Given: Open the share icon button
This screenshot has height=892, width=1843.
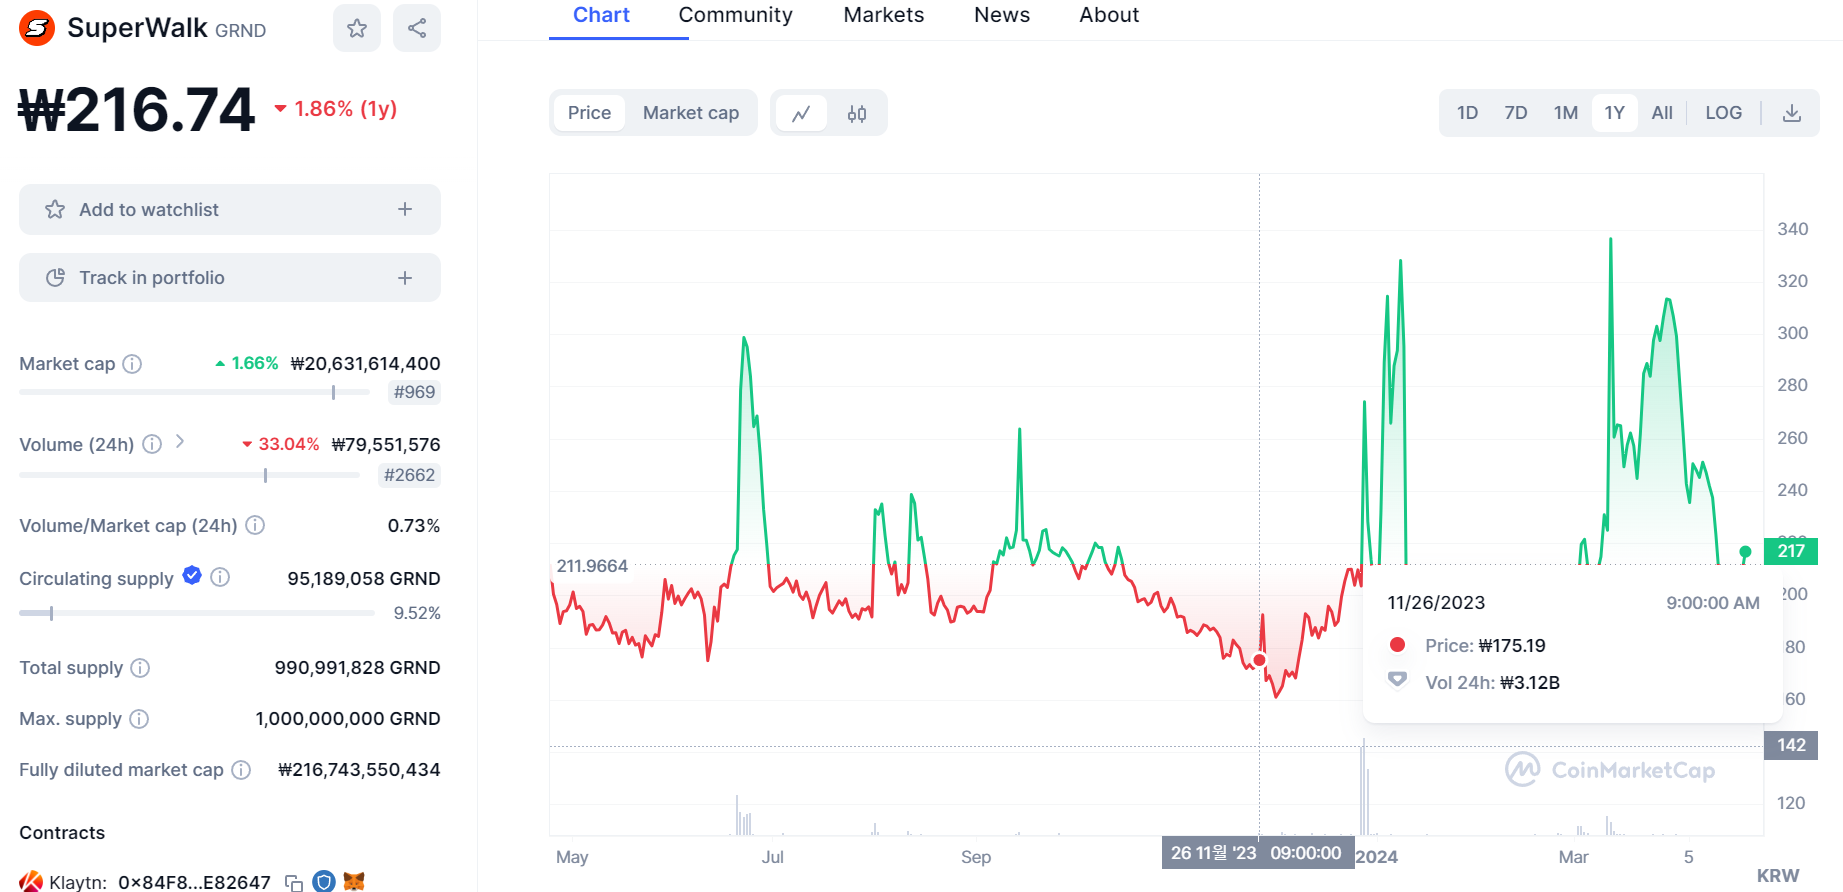Looking at the screenshot, I should click(417, 28).
